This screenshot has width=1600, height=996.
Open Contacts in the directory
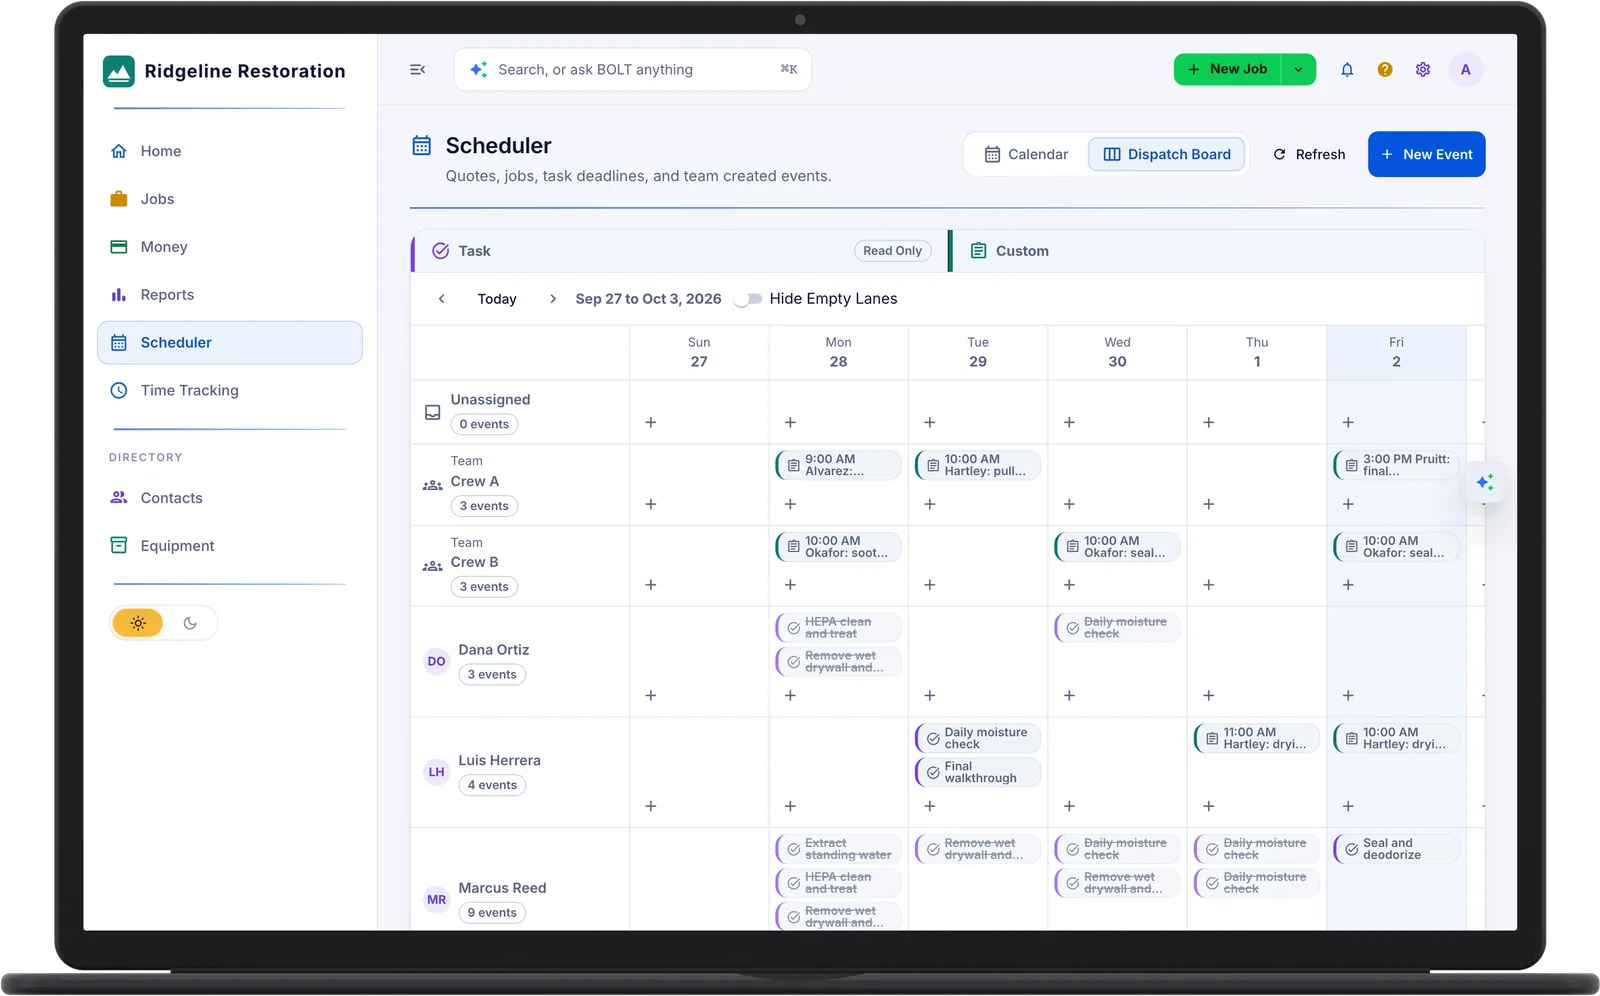point(230,498)
